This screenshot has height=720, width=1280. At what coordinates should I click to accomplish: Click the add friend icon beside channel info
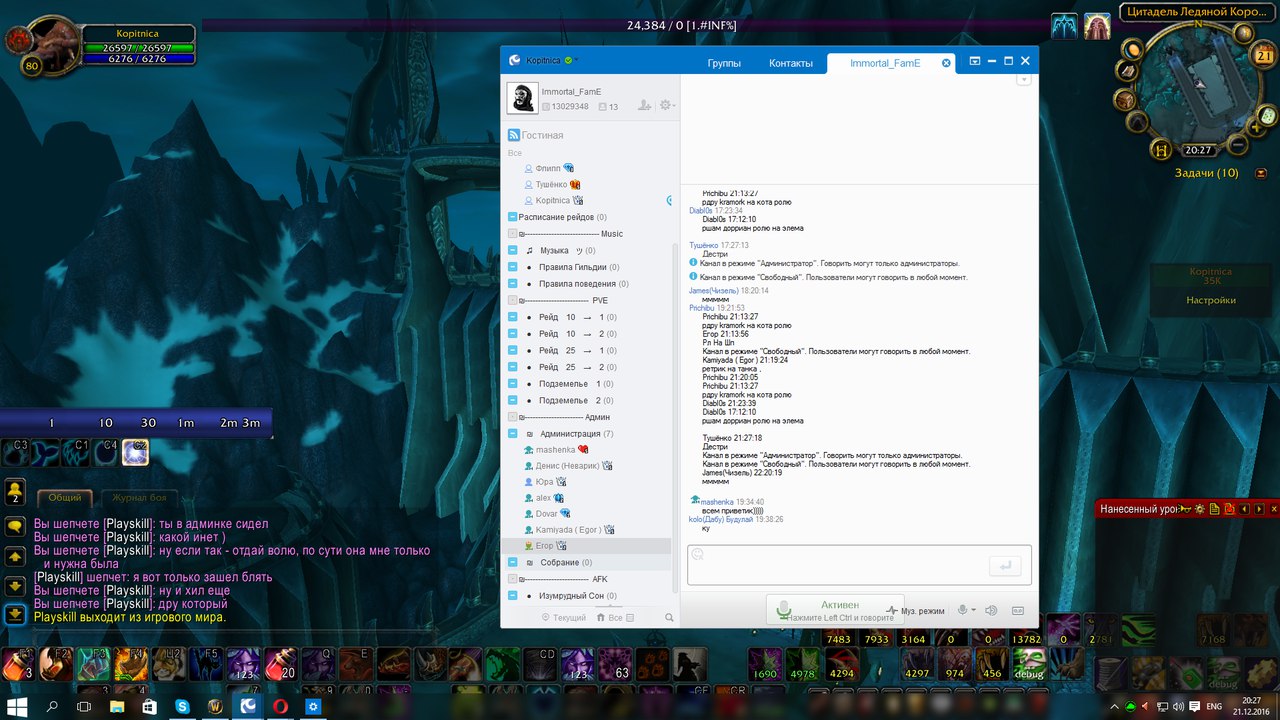pos(644,105)
